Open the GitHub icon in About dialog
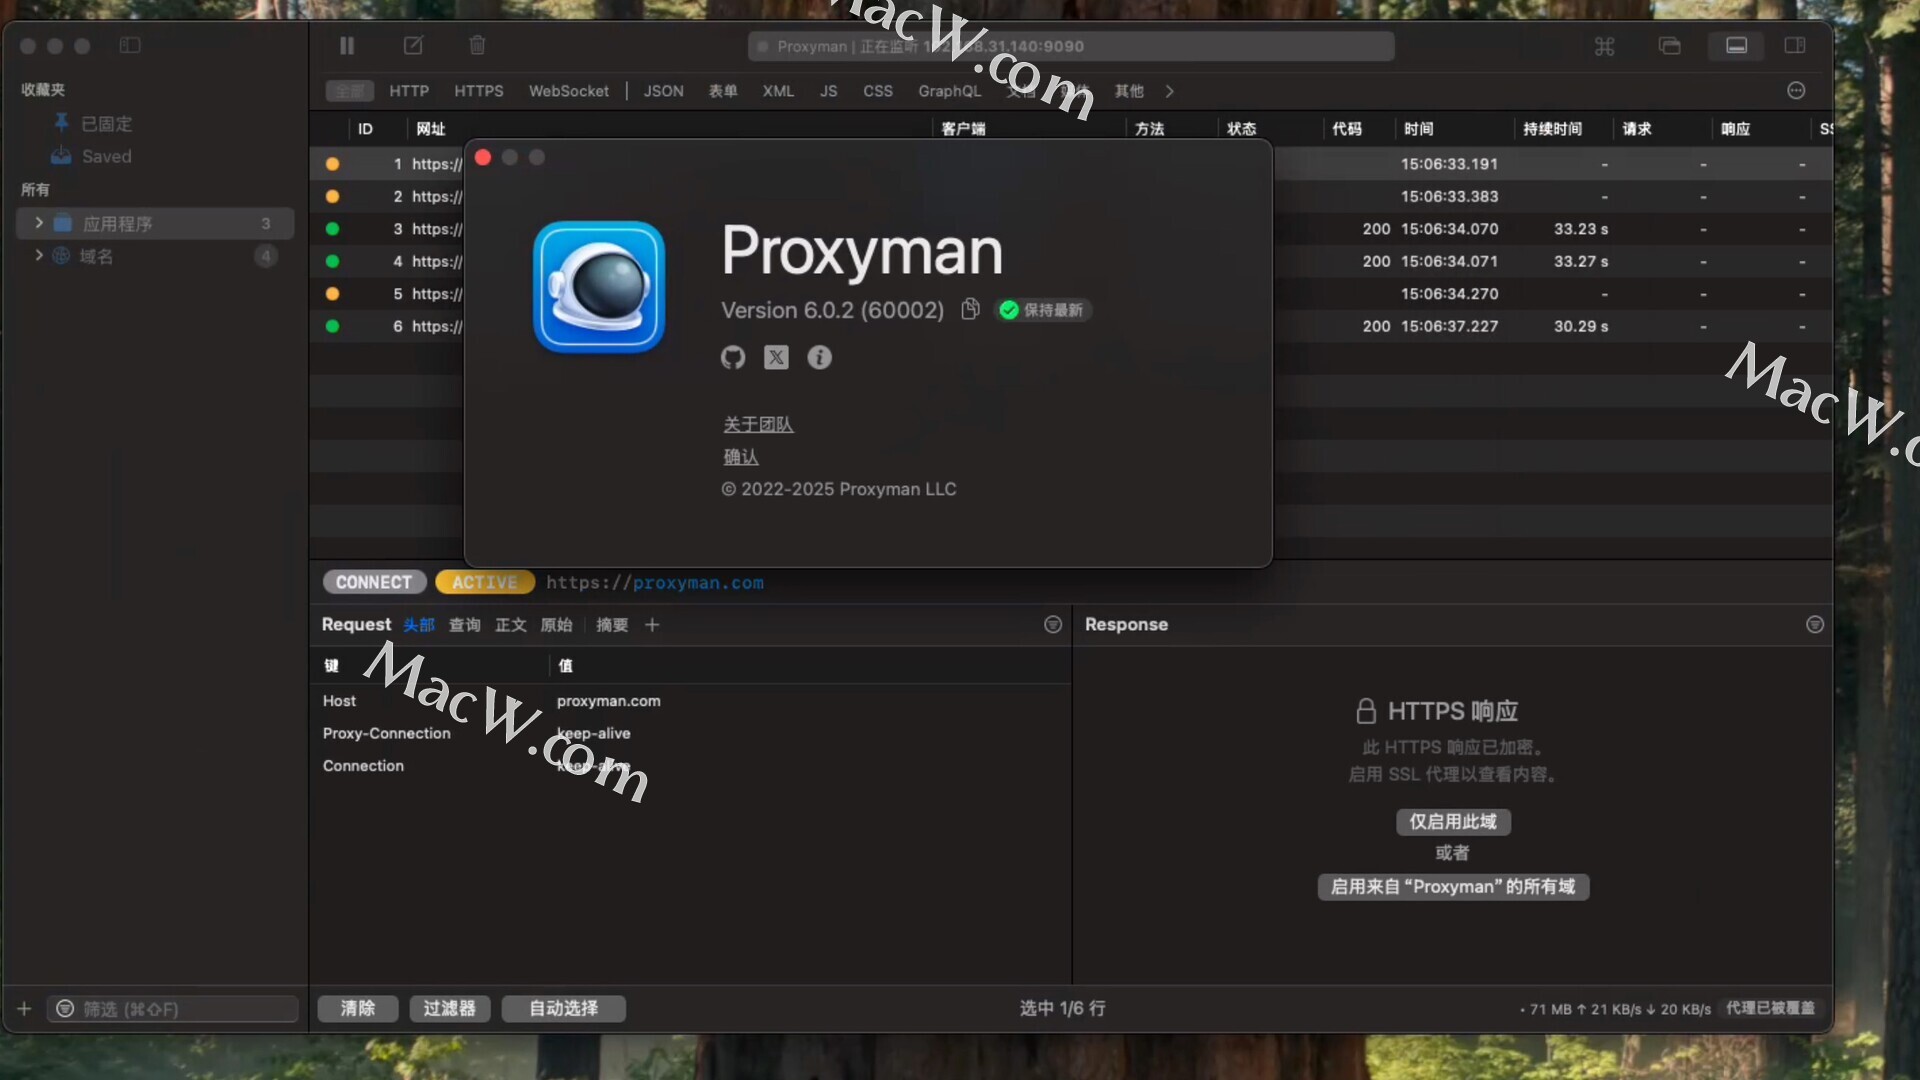This screenshot has height=1080, width=1920. [733, 358]
